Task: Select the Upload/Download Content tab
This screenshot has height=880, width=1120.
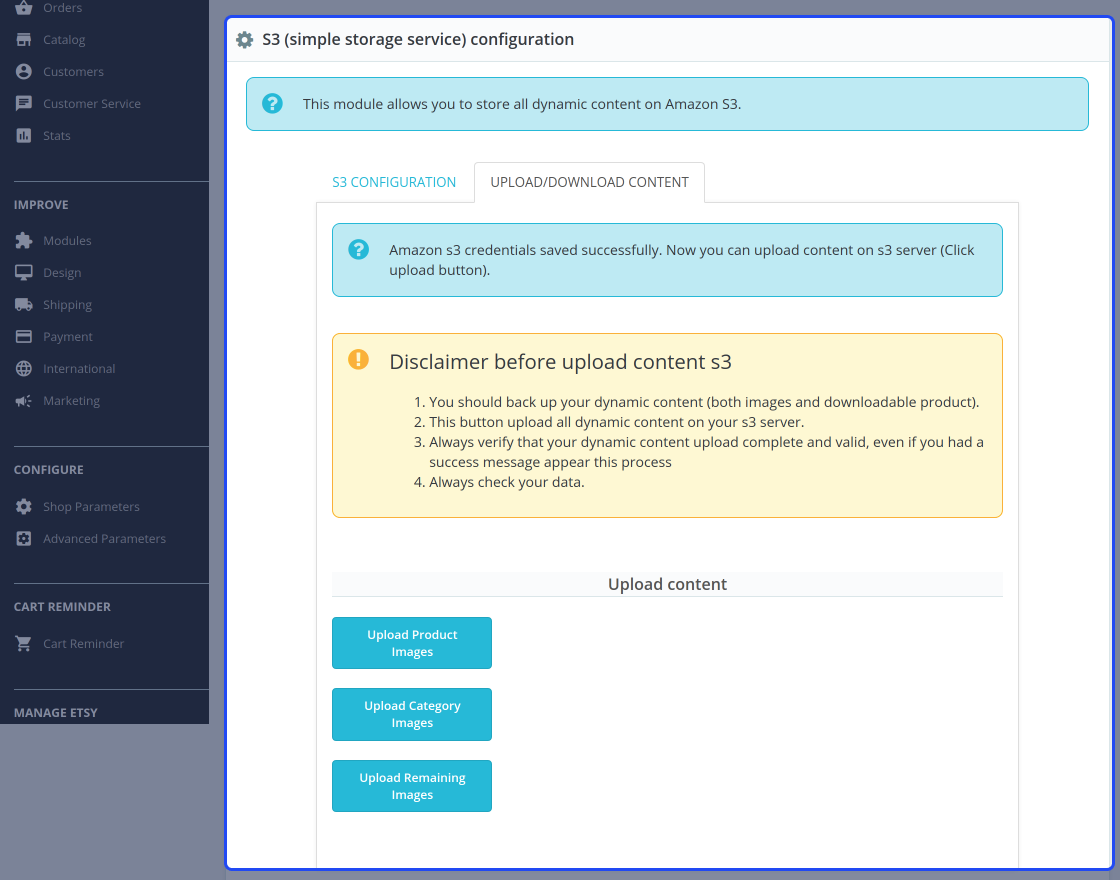Action: coord(589,182)
